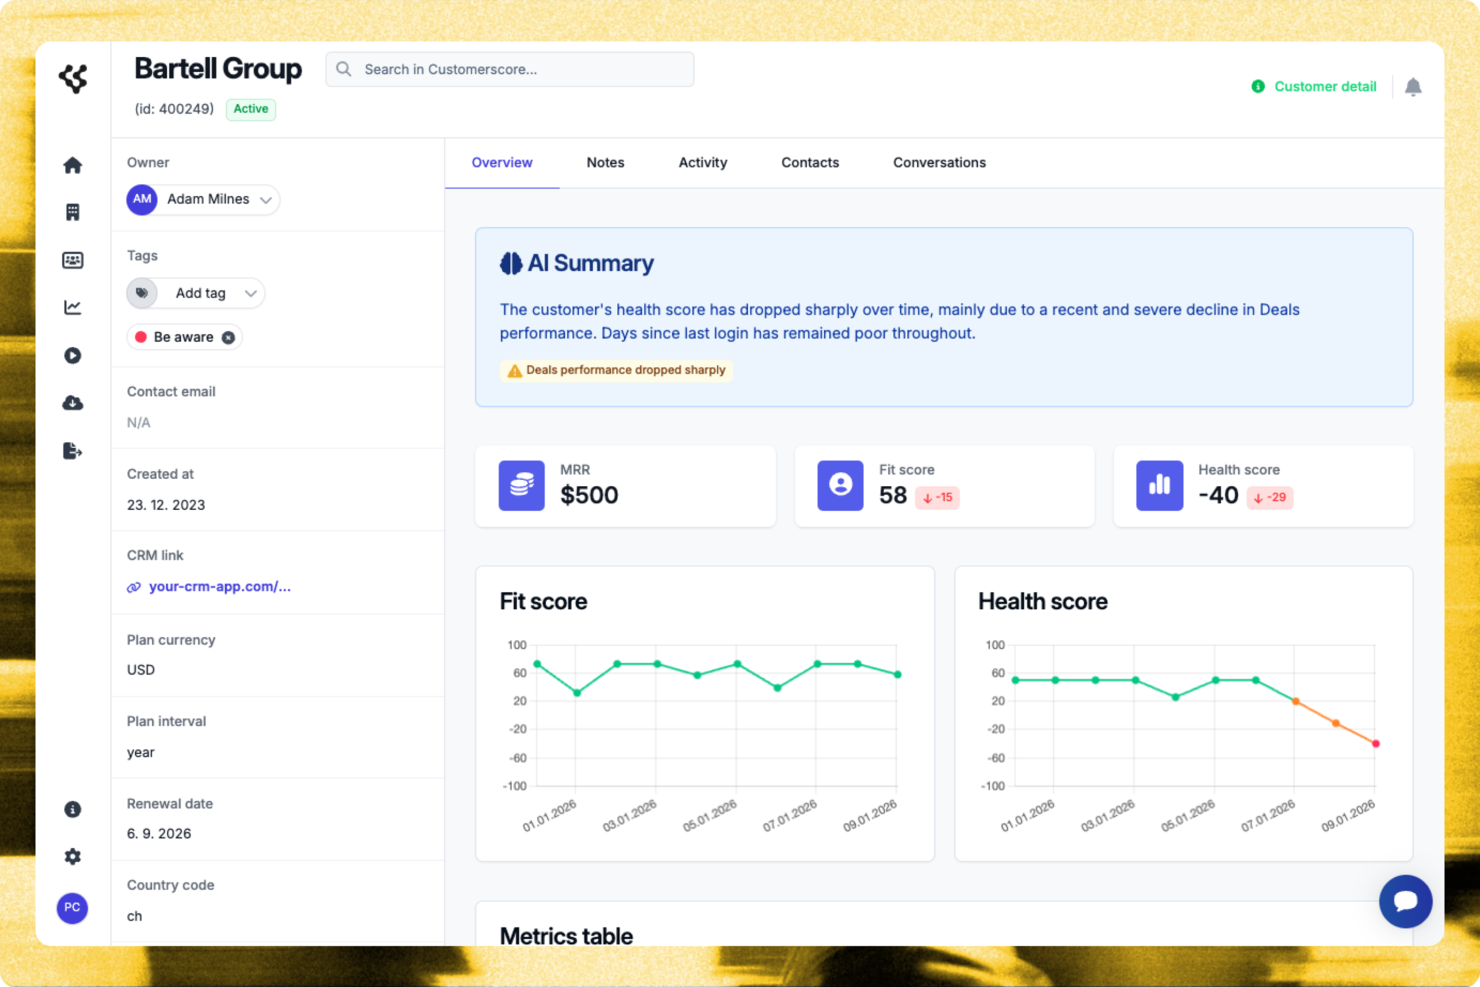Click the Customer detail link
Image resolution: width=1480 pixels, height=987 pixels.
tap(1324, 87)
